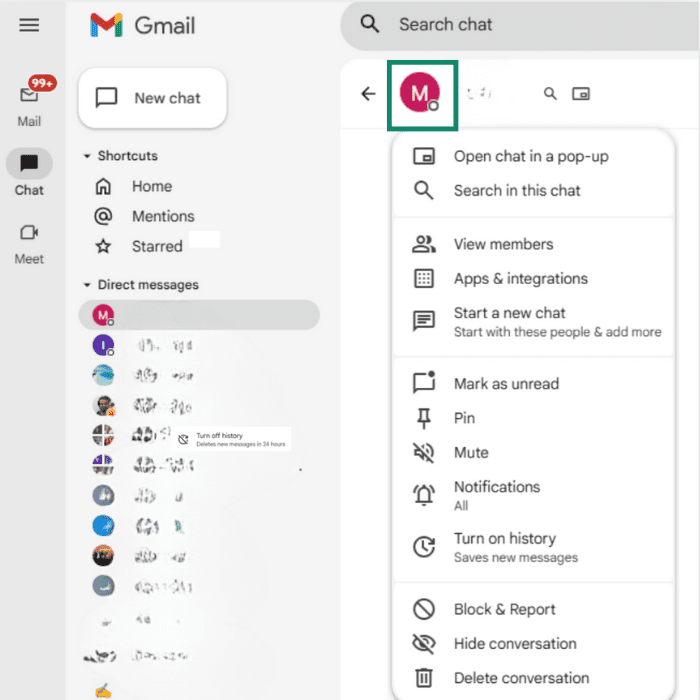This screenshot has height=700, width=700.
Task: Collapse the Shortcuts section
Action: click(121, 156)
